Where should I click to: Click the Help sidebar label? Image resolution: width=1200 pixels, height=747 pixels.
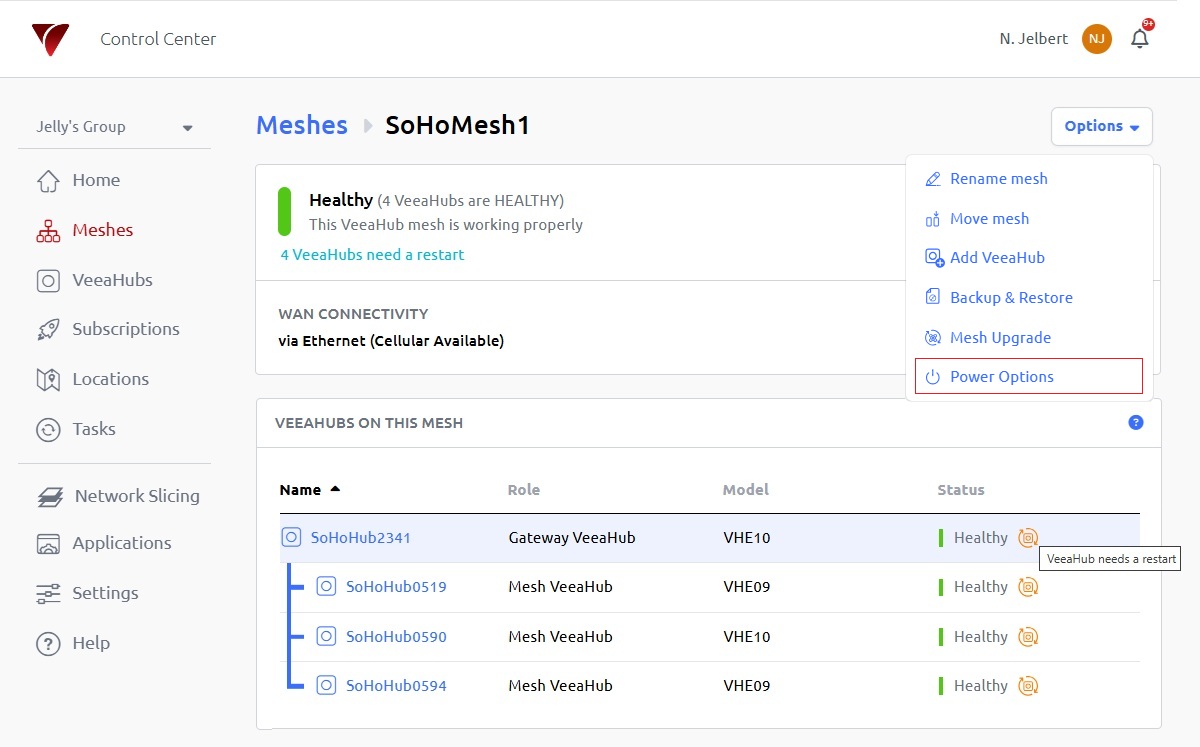point(91,644)
